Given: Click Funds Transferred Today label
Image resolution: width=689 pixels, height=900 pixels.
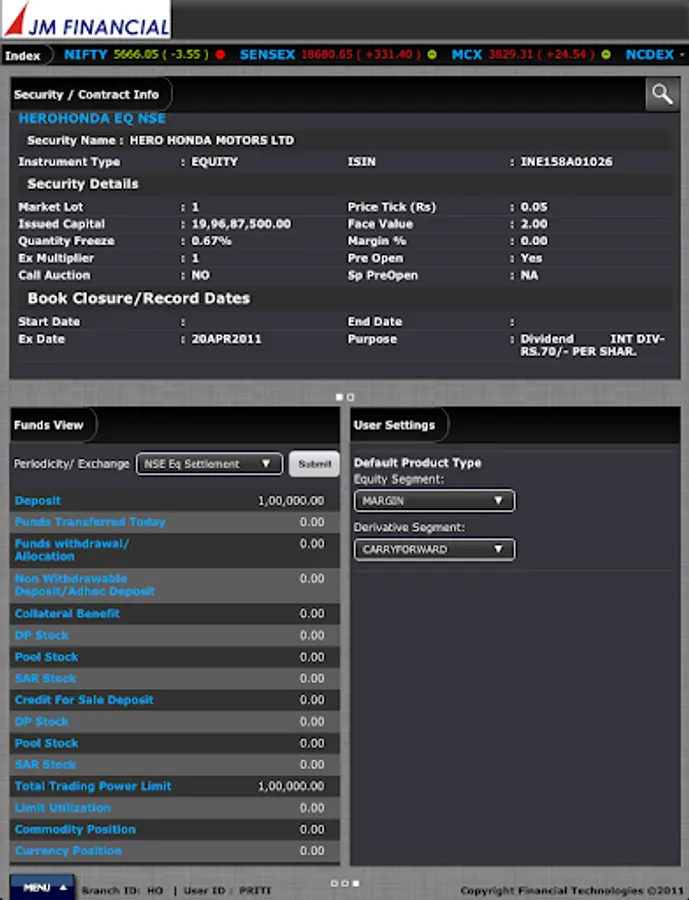Looking at the screenshot, I should coord(90,522).
